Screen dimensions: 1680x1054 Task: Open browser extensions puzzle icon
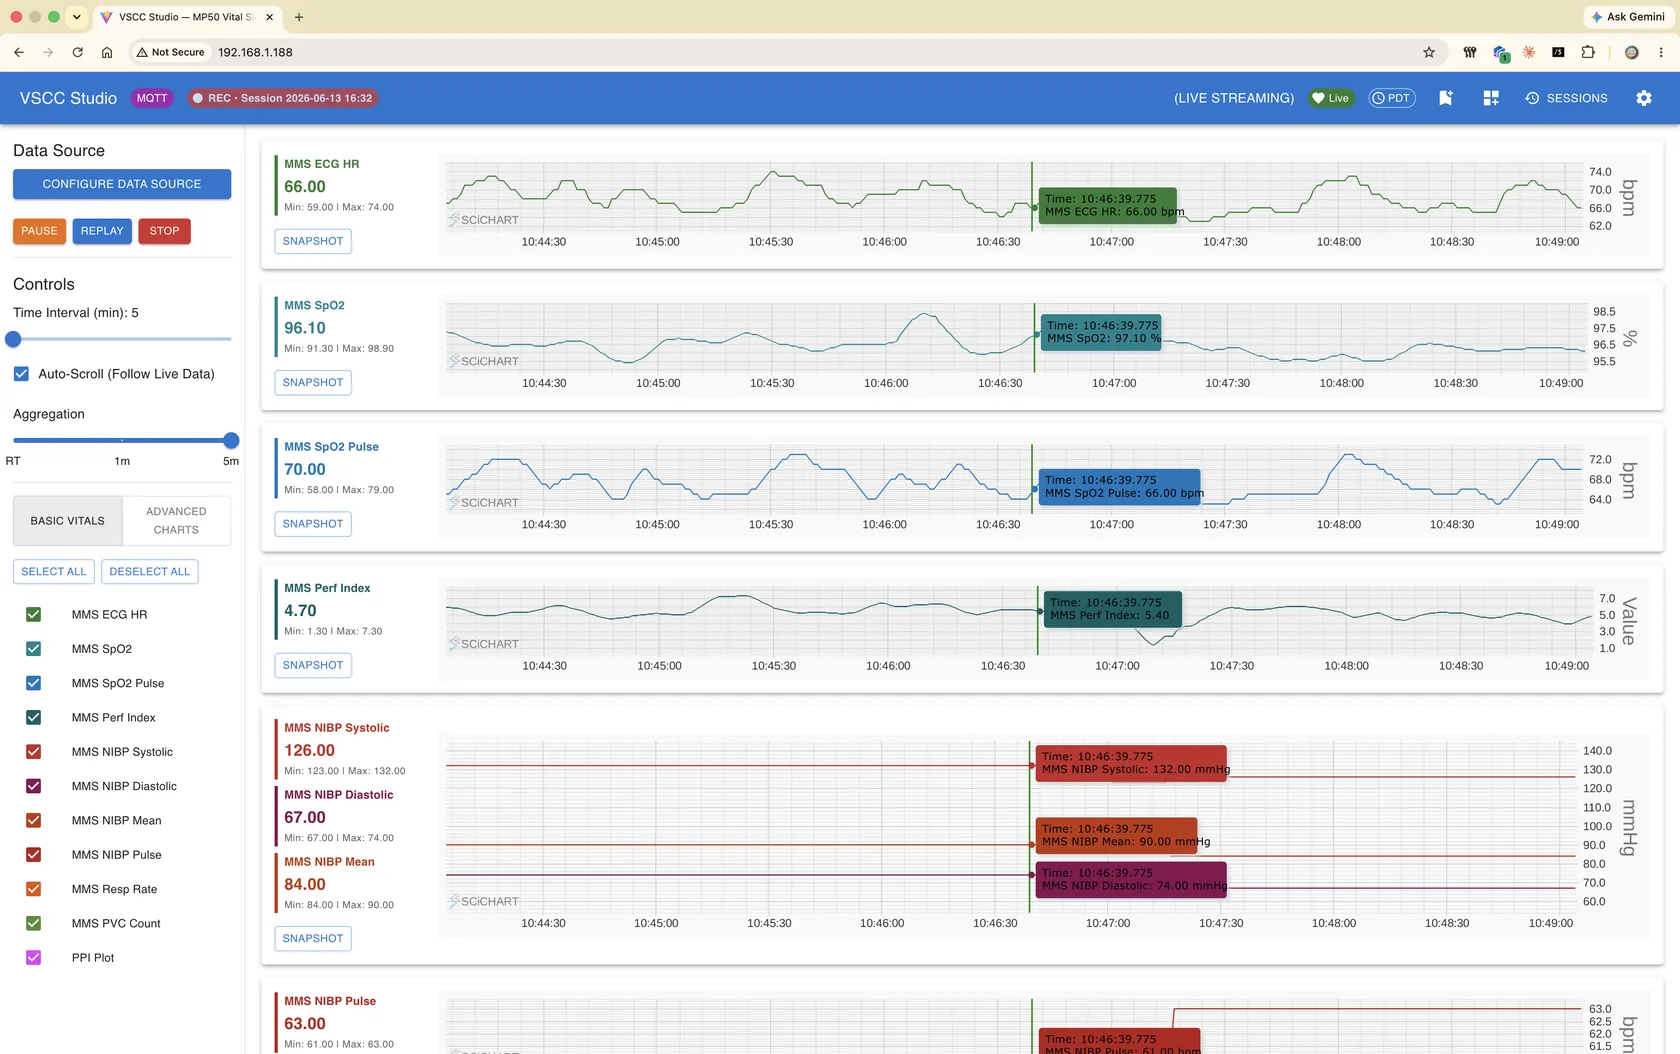[x=1588, y=52]
